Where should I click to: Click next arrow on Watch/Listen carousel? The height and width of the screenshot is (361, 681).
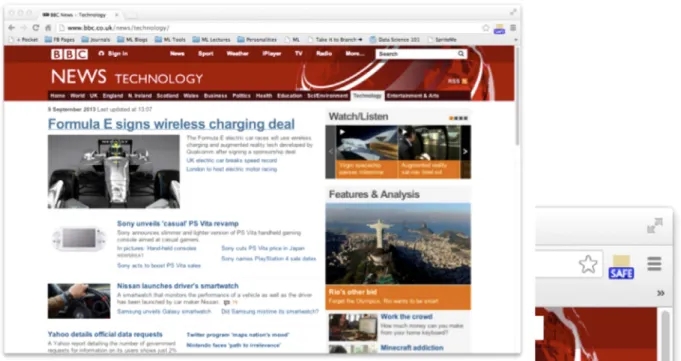pyautogui.click(x=465, y=152)
